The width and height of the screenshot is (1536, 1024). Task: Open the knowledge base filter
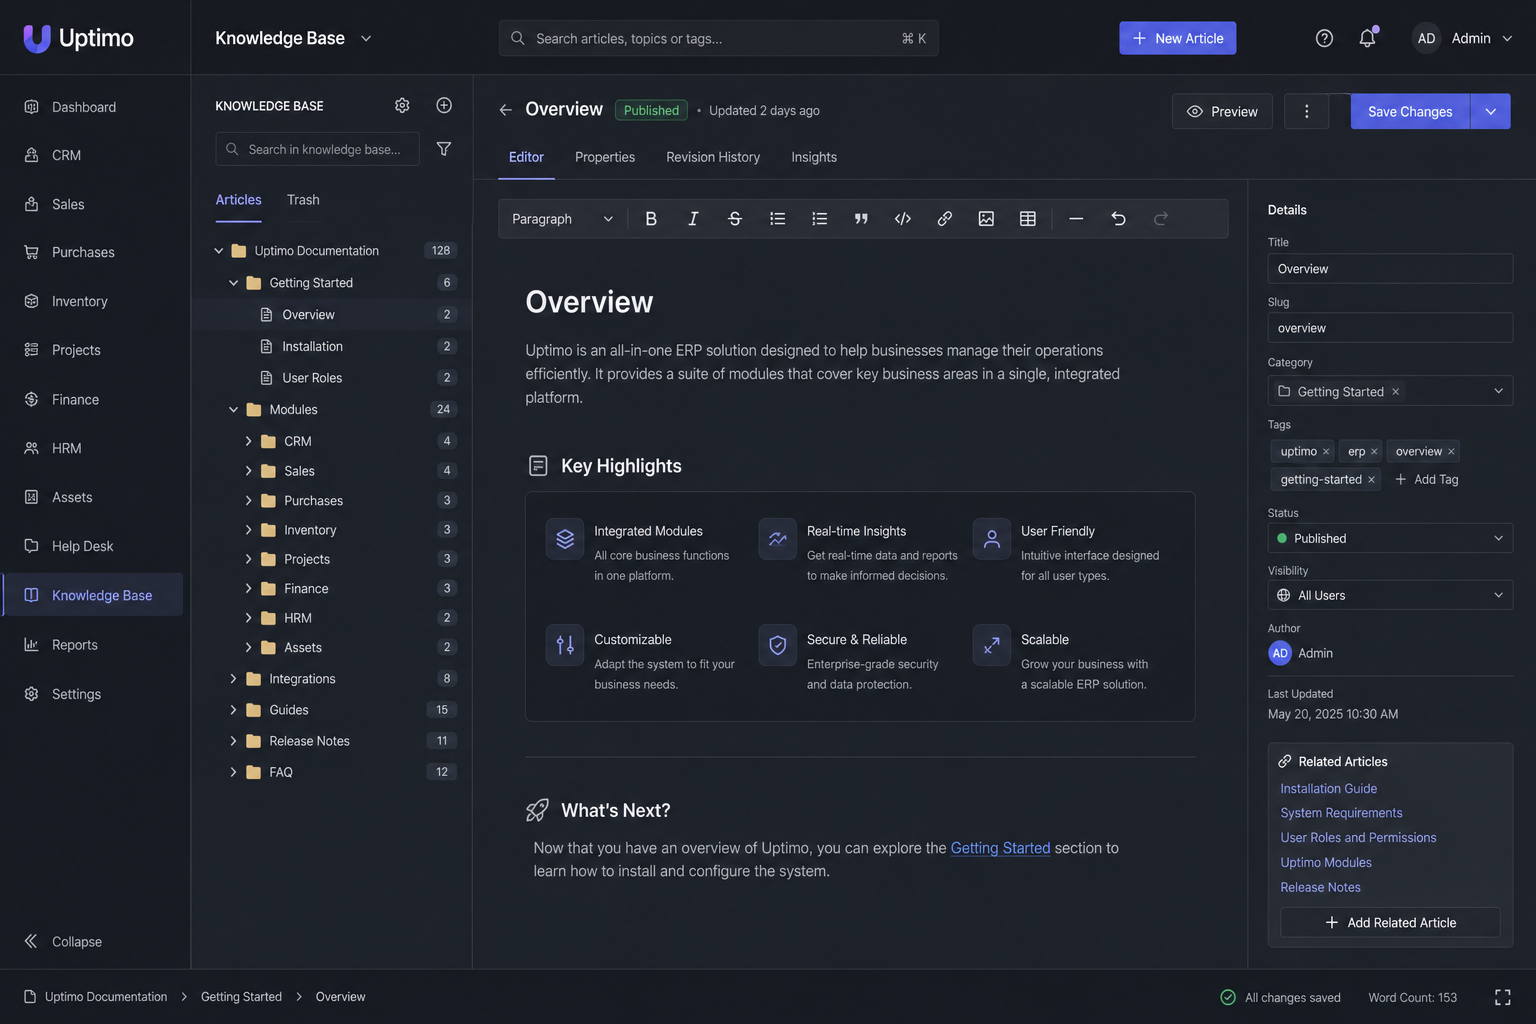(444, 149)
